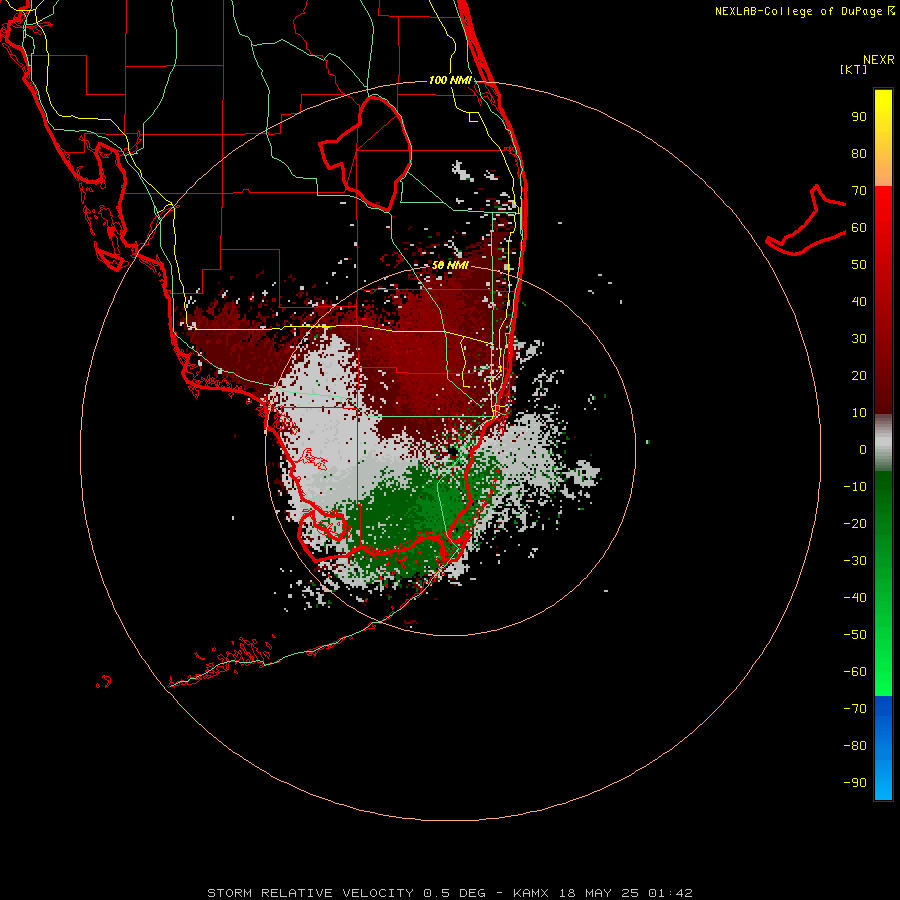Click the -10 knots scale label
This screenshot has width=900, height=900.
coord(855,487)
